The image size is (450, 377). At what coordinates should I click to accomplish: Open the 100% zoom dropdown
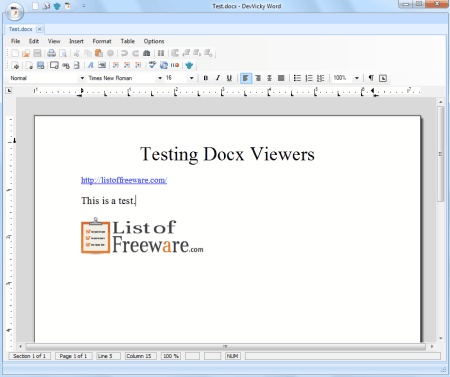356,78
